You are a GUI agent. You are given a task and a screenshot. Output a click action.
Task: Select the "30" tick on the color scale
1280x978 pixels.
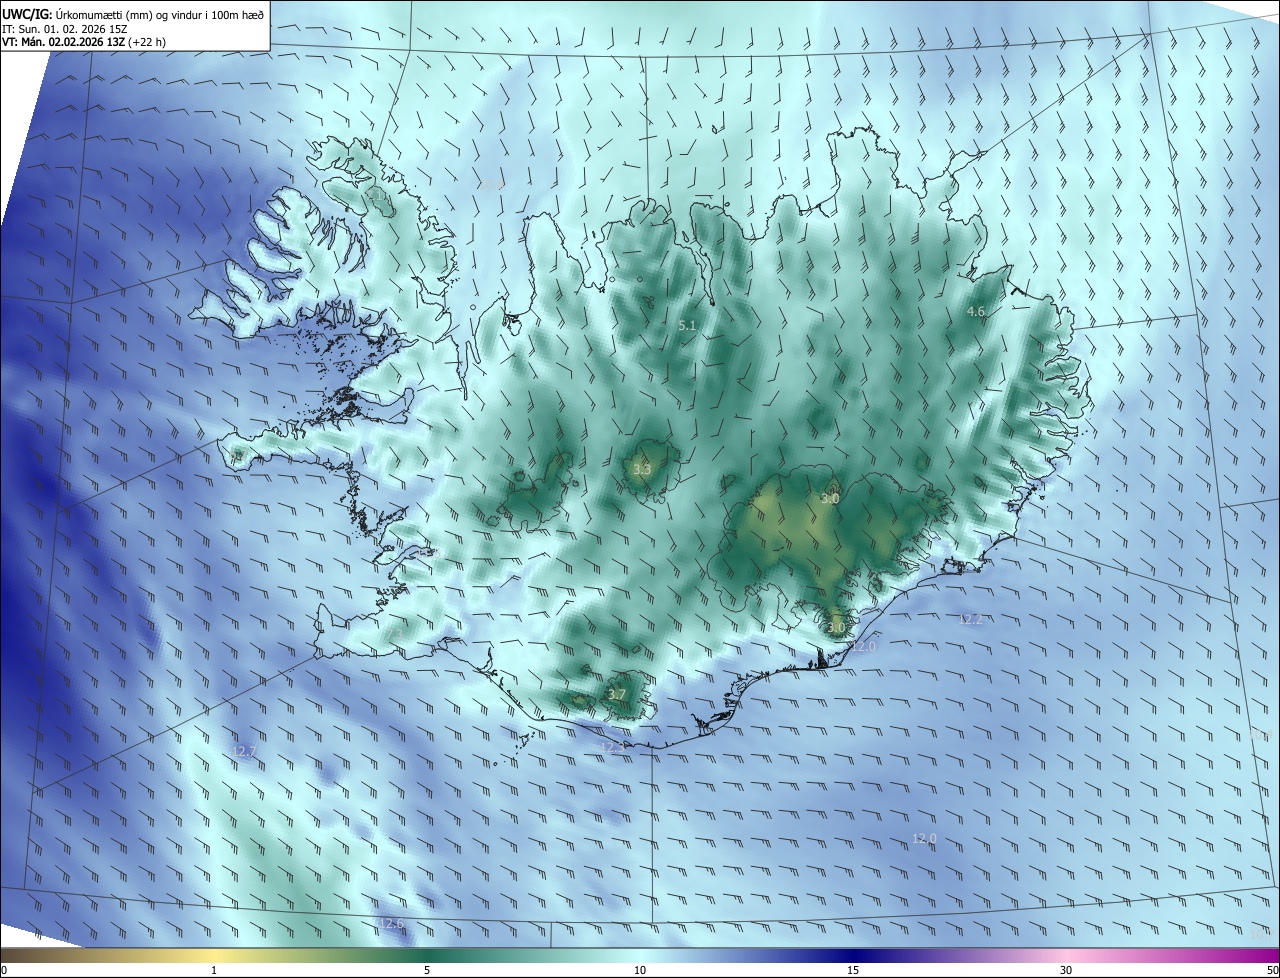coord(1066,971)
